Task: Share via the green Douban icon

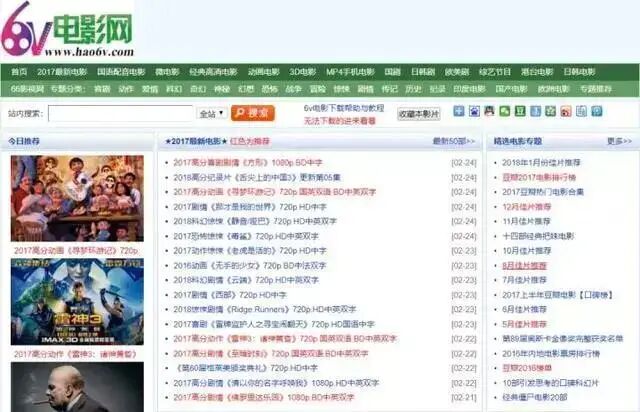Action: click(520, 111)
